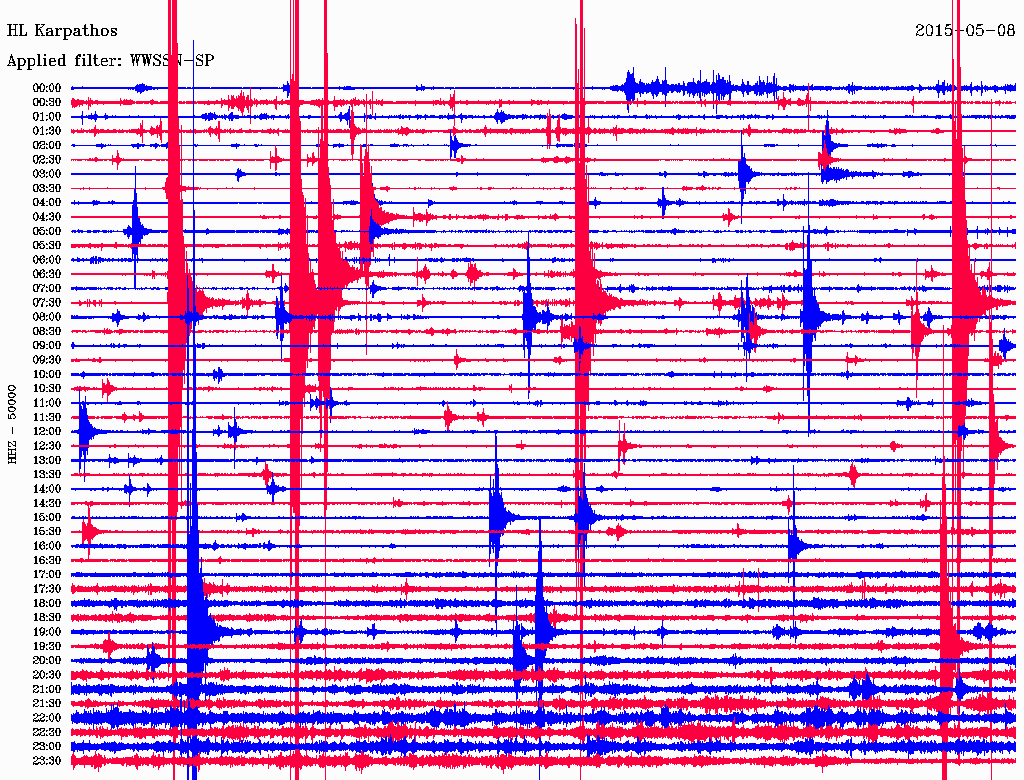Select the 06:00 time label

pyautogui.click(x=47, y=260)
